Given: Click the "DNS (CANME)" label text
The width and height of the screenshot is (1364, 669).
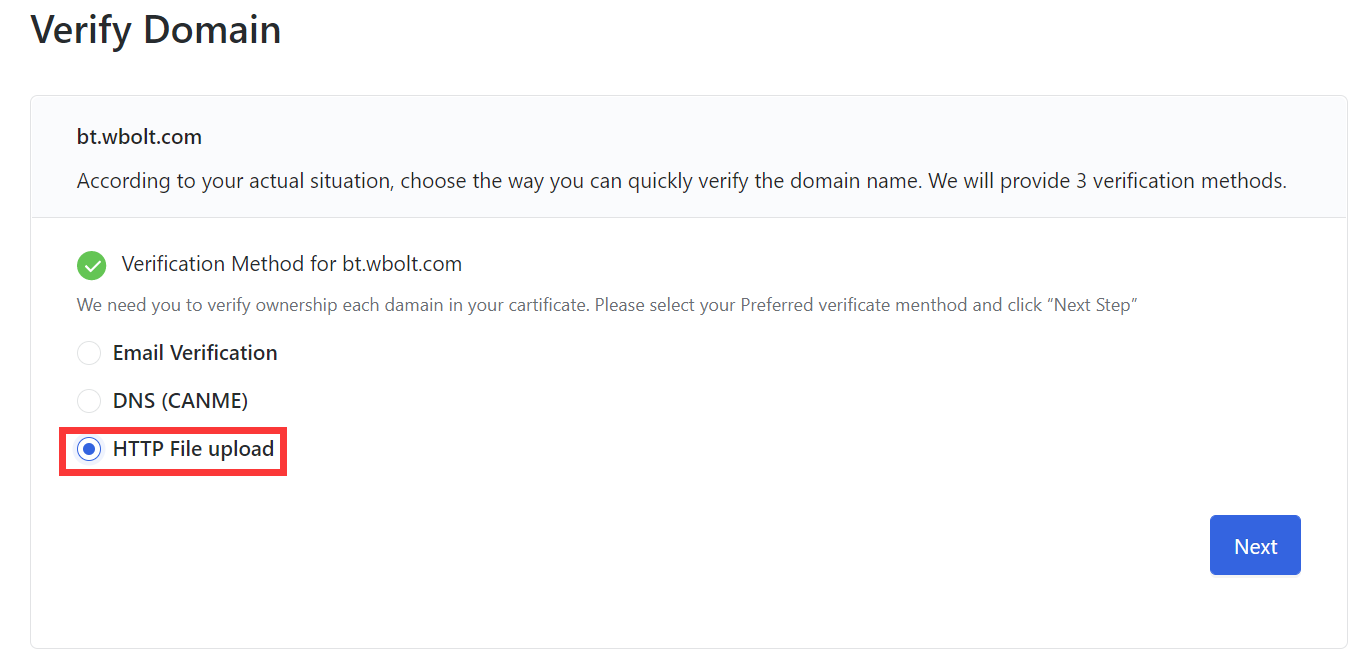Looking at the screenshot, I should pyautogui.click(x=180, y=401).
